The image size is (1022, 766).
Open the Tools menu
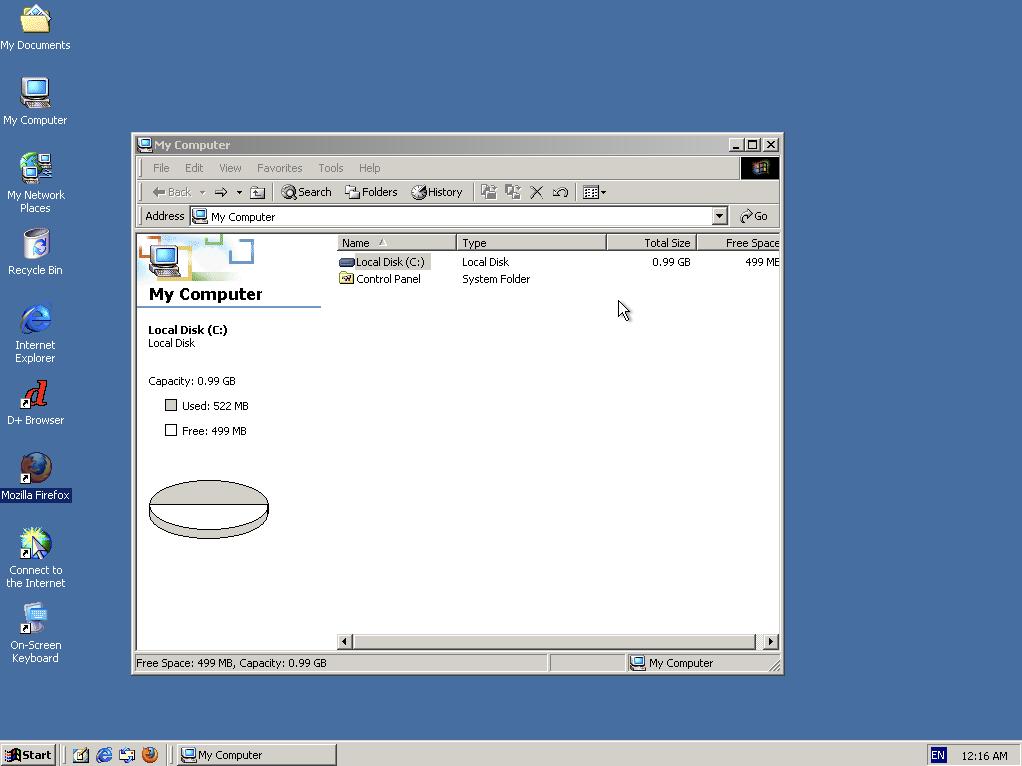pos(330,168)
